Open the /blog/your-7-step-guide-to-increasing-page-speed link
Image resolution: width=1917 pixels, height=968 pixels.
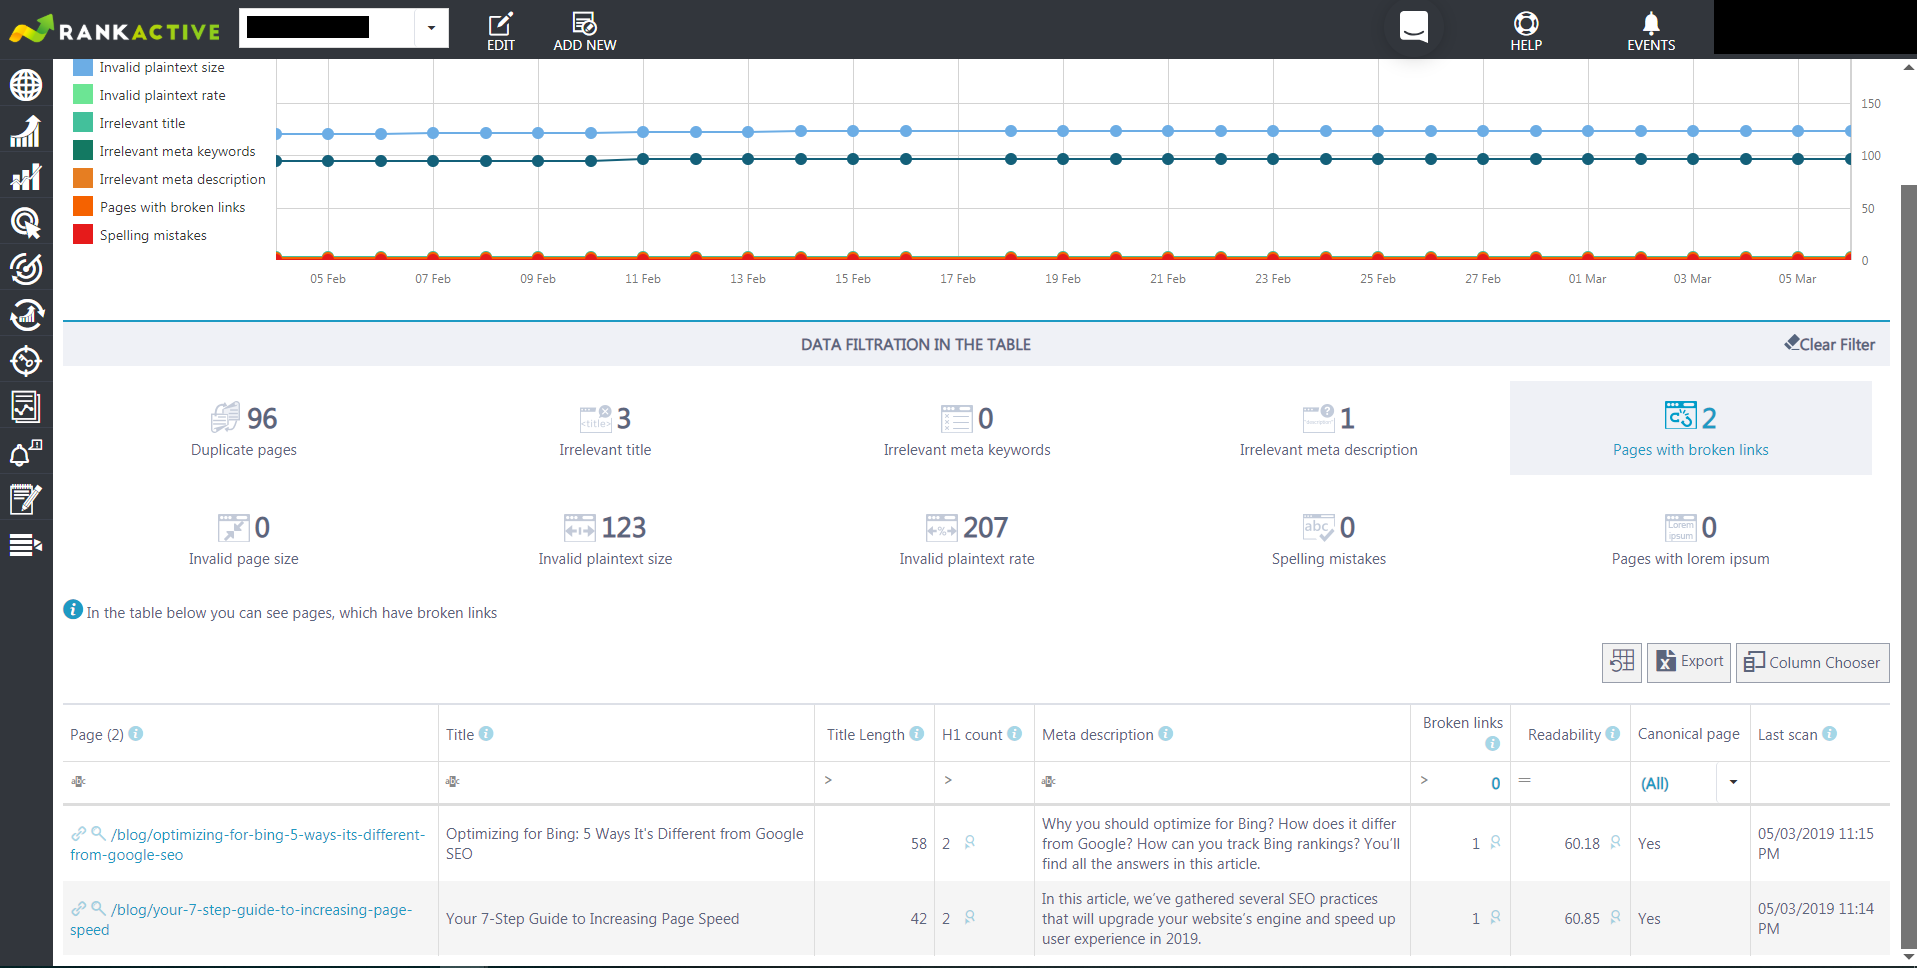point(241,919)
